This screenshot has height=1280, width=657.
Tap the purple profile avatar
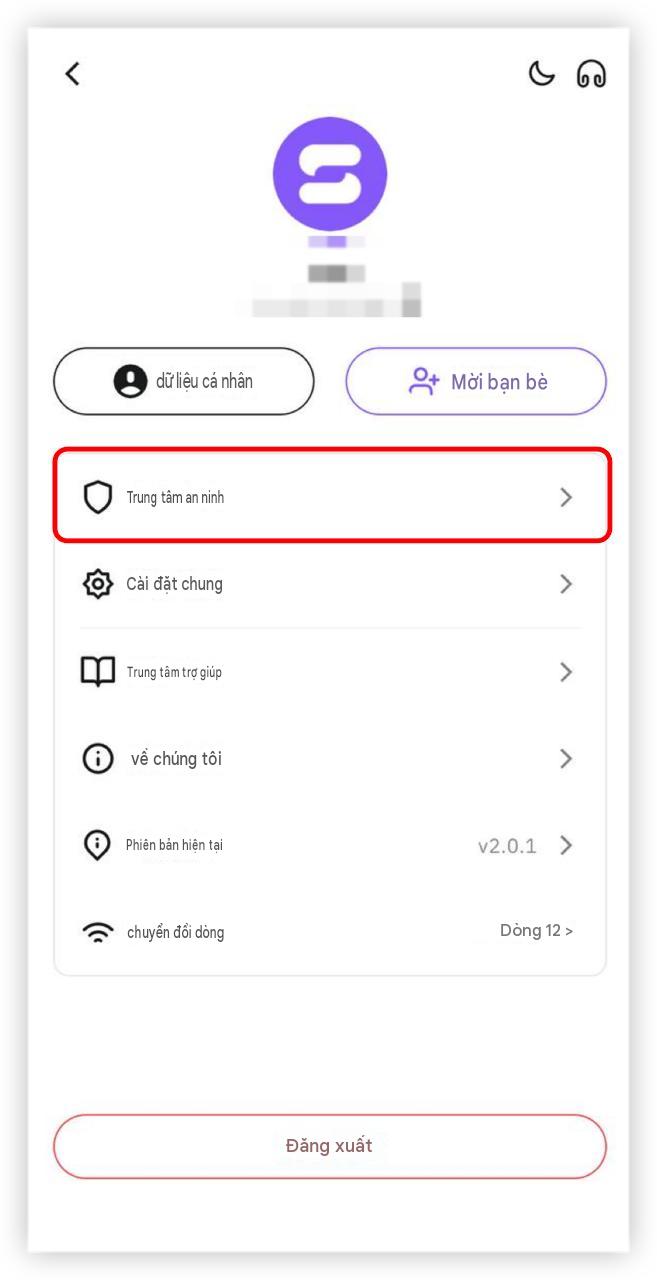pos(329,173)
